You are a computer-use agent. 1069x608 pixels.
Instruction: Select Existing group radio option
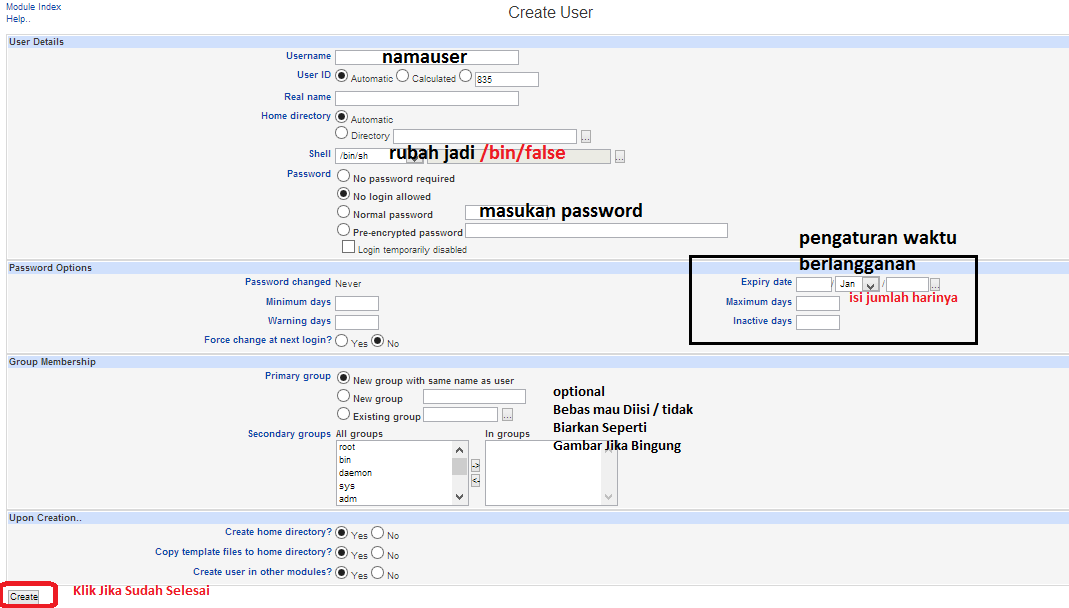[344, 414]
